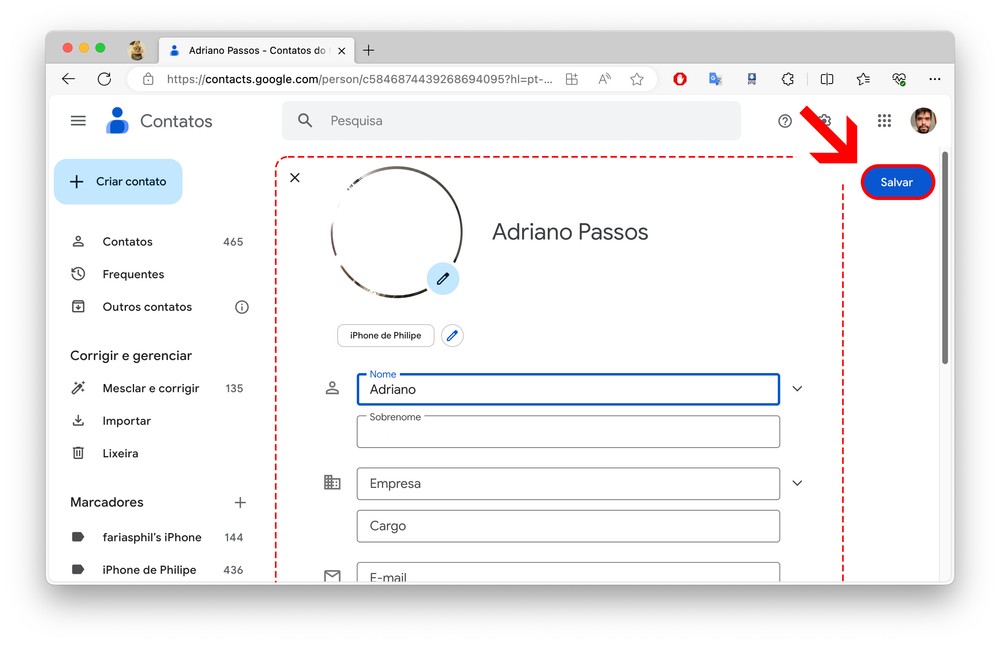Expand additional Empresa fields chevron
The width and height of the screenshot is (1000, 645).
click(797, 483)
